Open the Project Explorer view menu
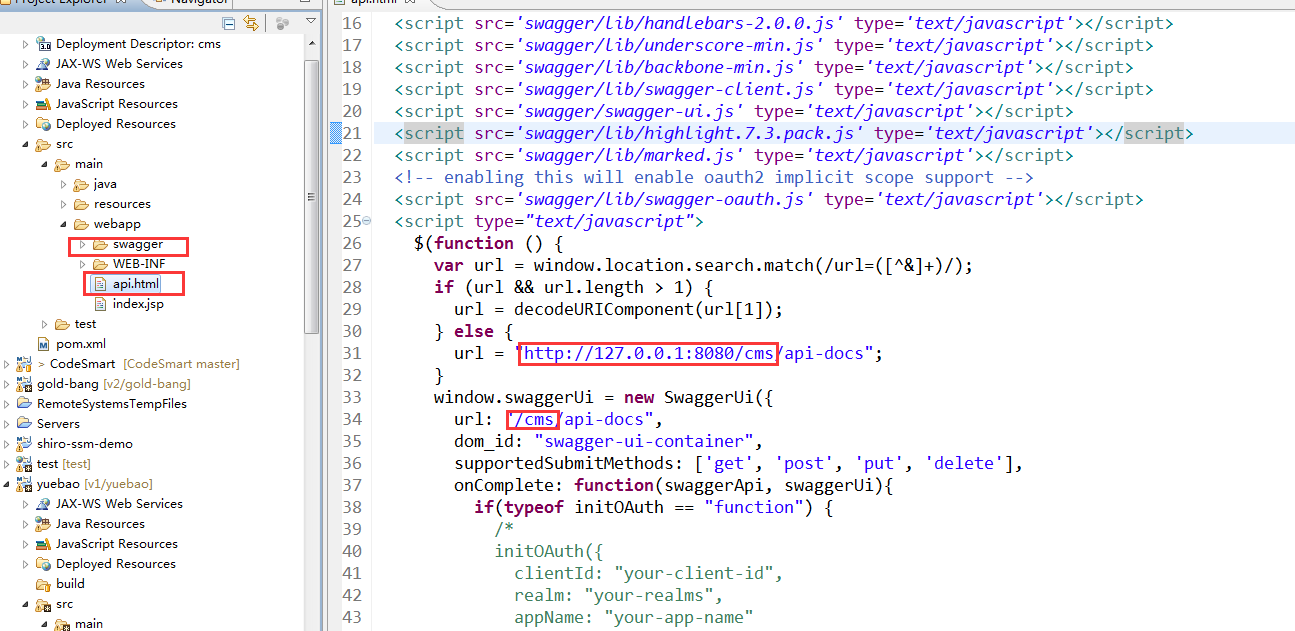1295x631 pixels. point(310,21)
